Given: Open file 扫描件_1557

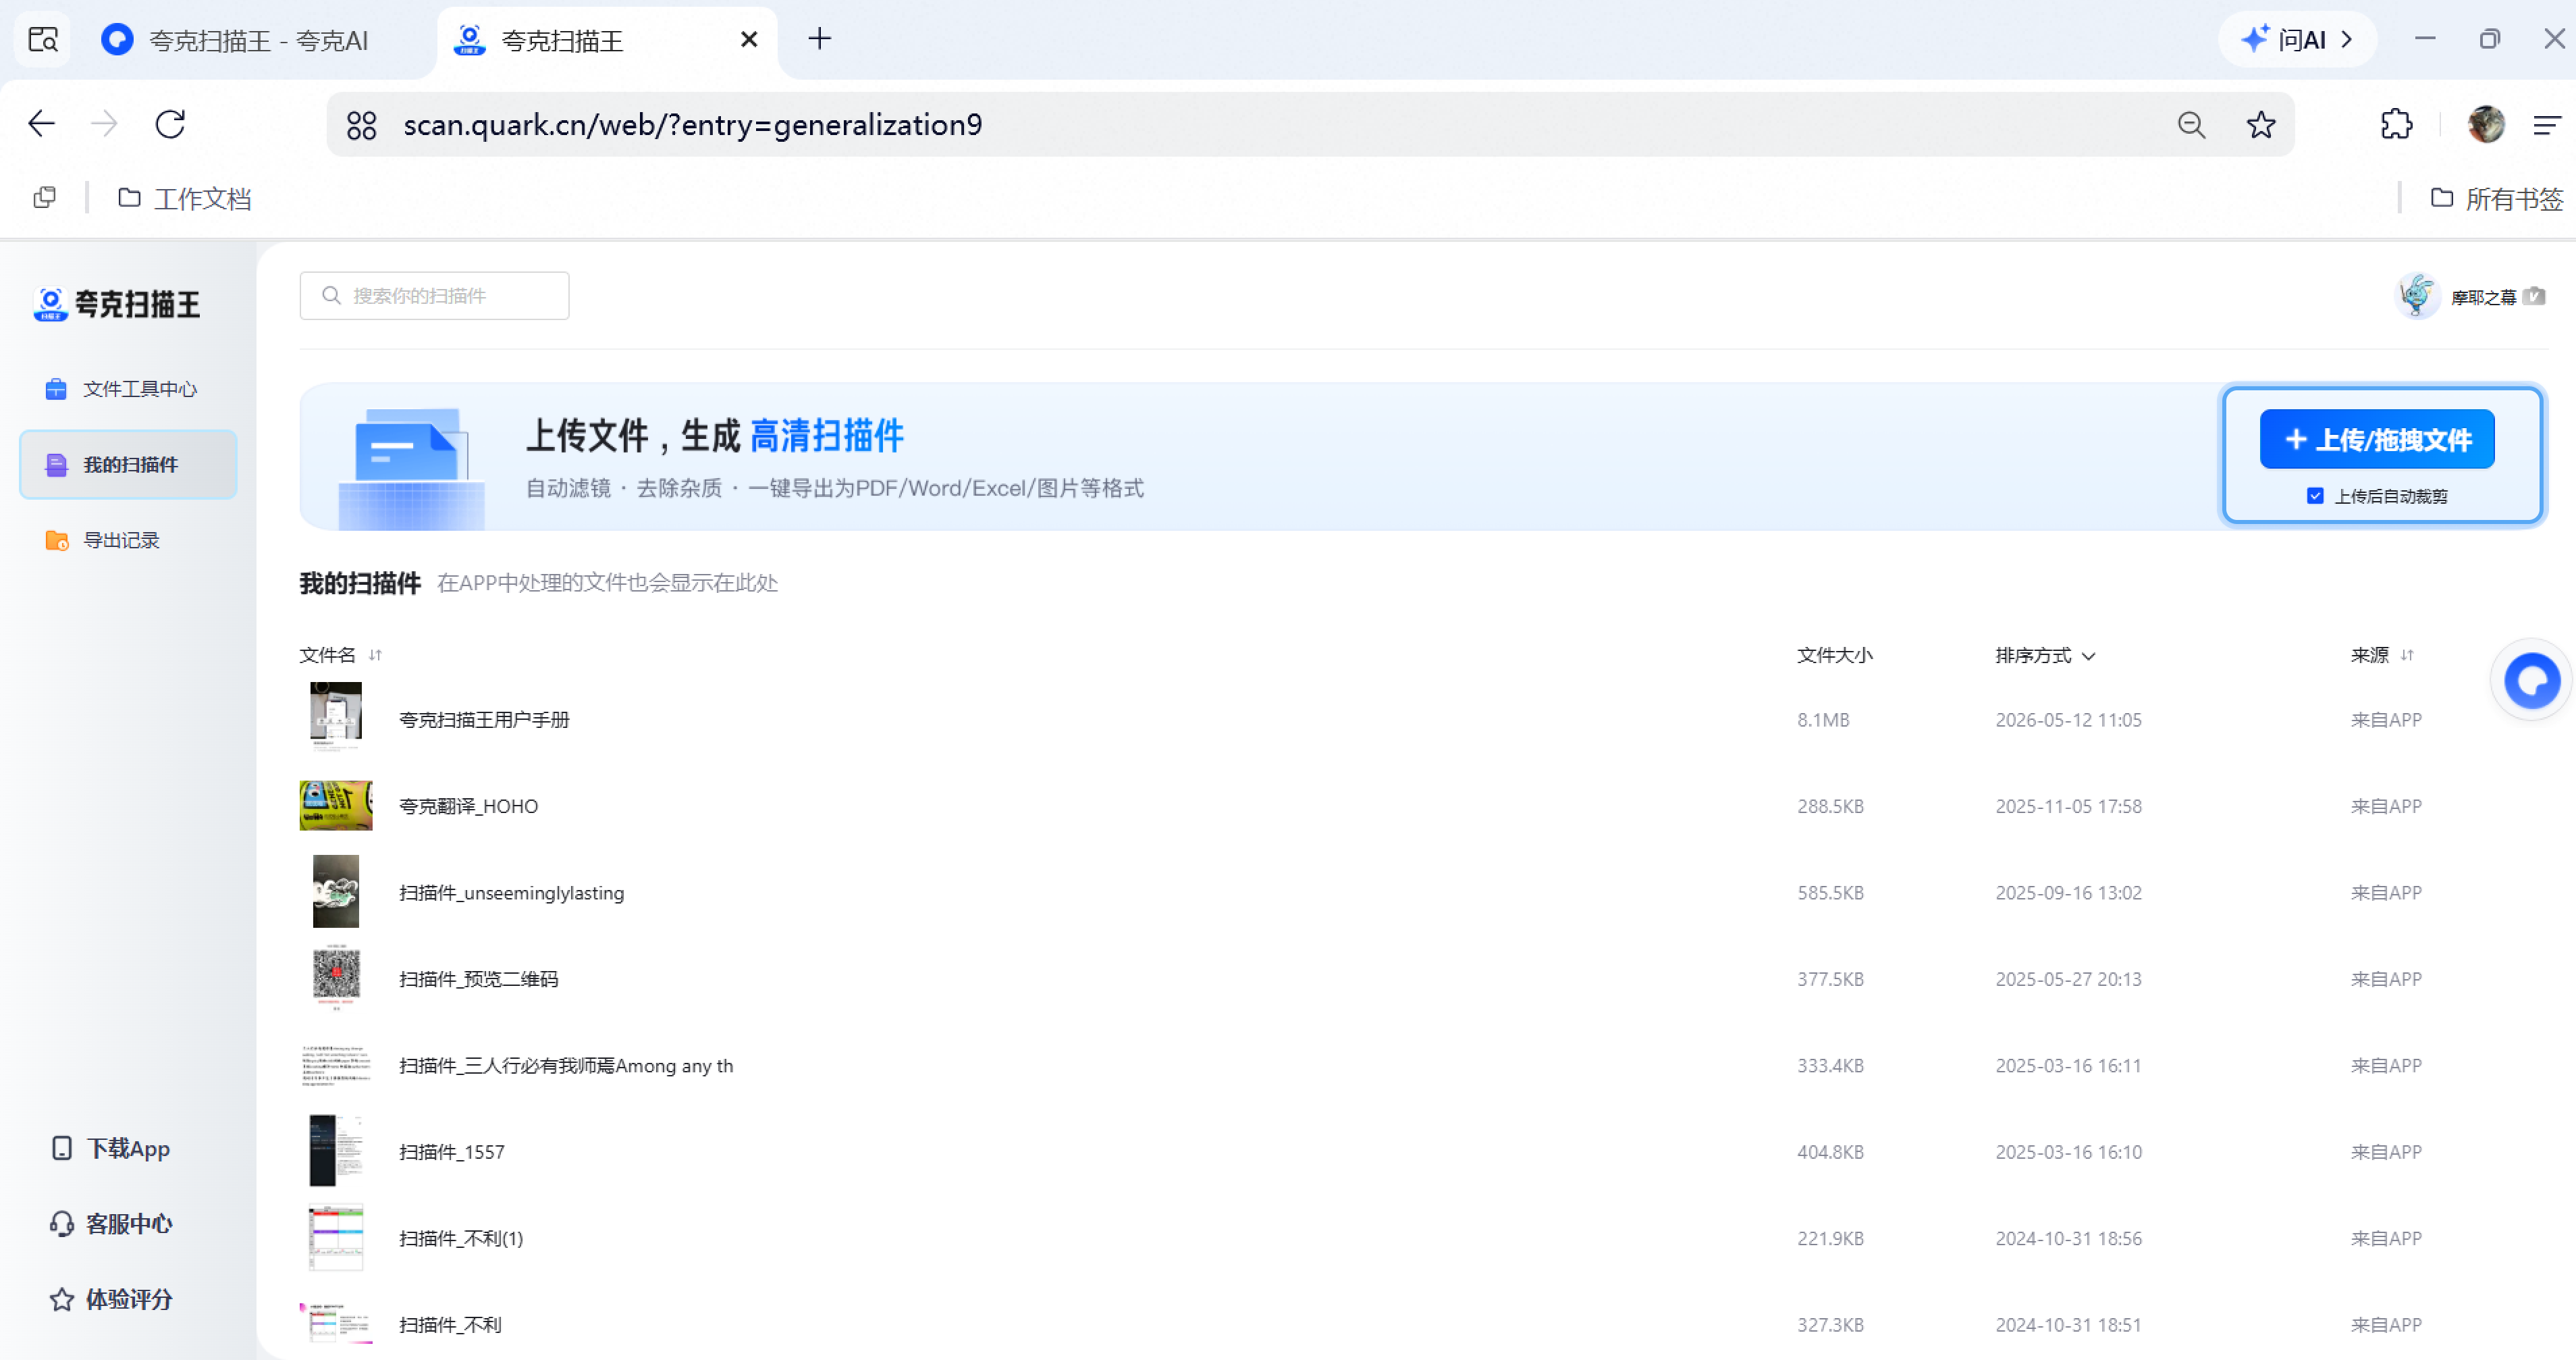Looking at the screenshot, I should pos(452,1152).
